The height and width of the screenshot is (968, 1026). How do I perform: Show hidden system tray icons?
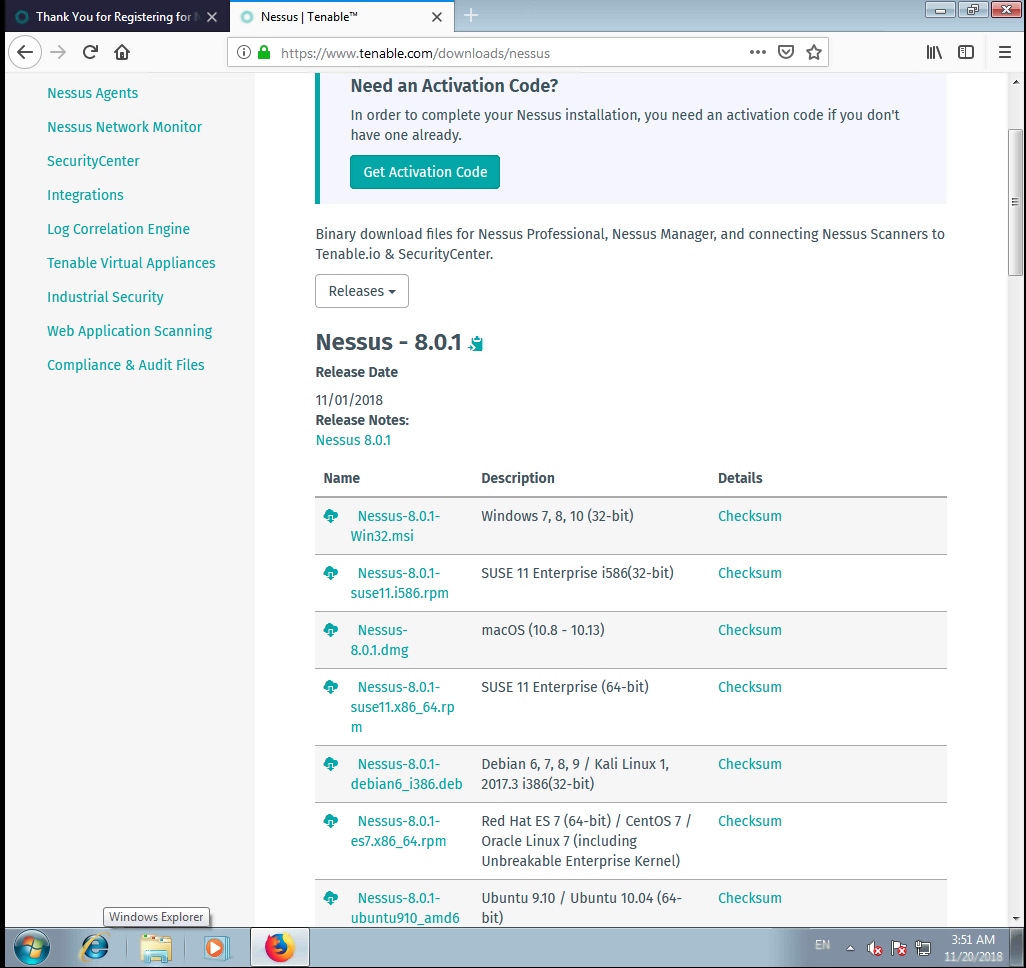850,947
